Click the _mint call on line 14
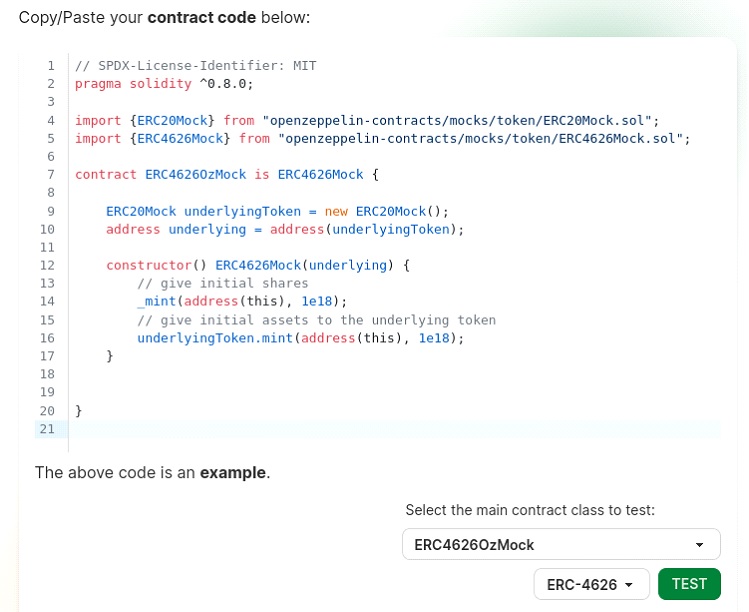 (242, 301)
